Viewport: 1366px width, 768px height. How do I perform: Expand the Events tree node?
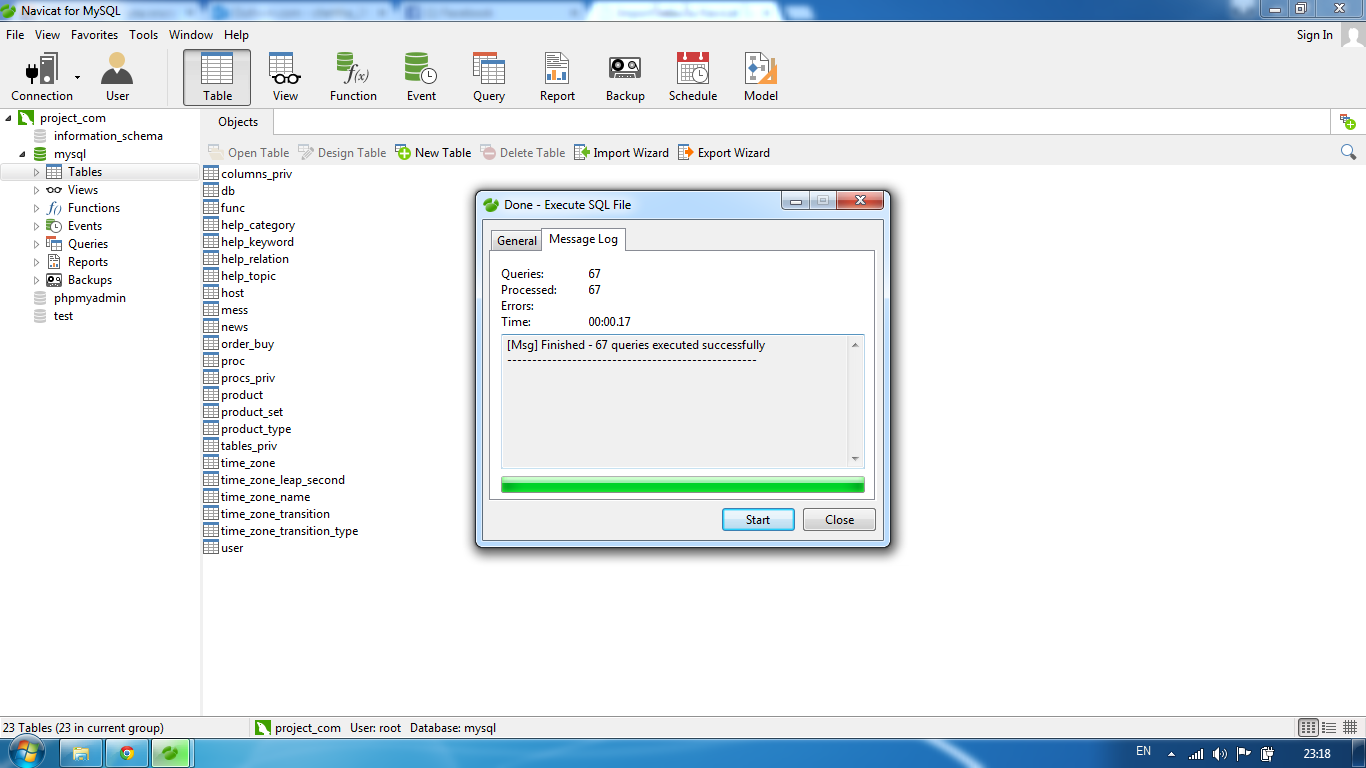click(x=37, y=226)
